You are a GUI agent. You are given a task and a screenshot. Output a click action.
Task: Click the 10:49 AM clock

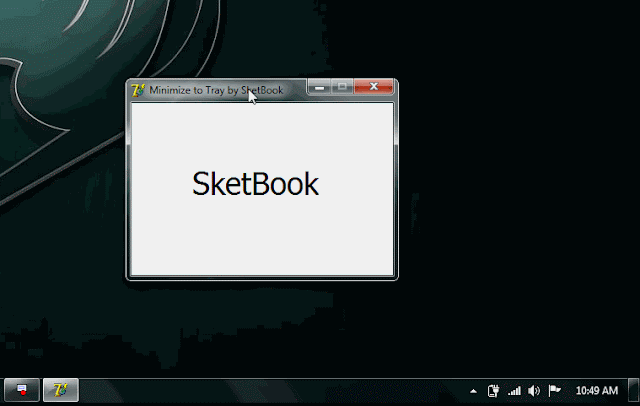pyautogui.click(x=597, y=391)
